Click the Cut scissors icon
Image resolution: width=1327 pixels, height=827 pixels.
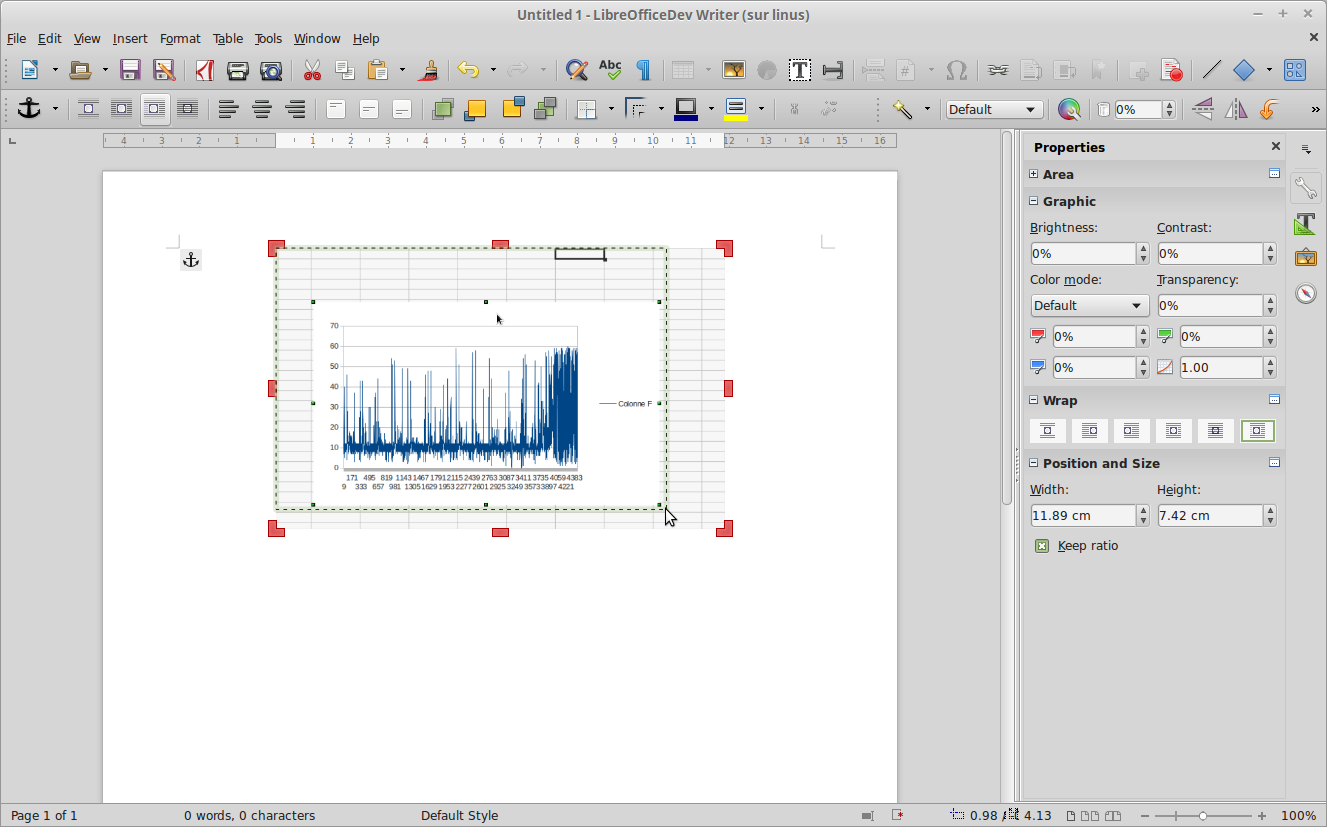coord(312,70)
